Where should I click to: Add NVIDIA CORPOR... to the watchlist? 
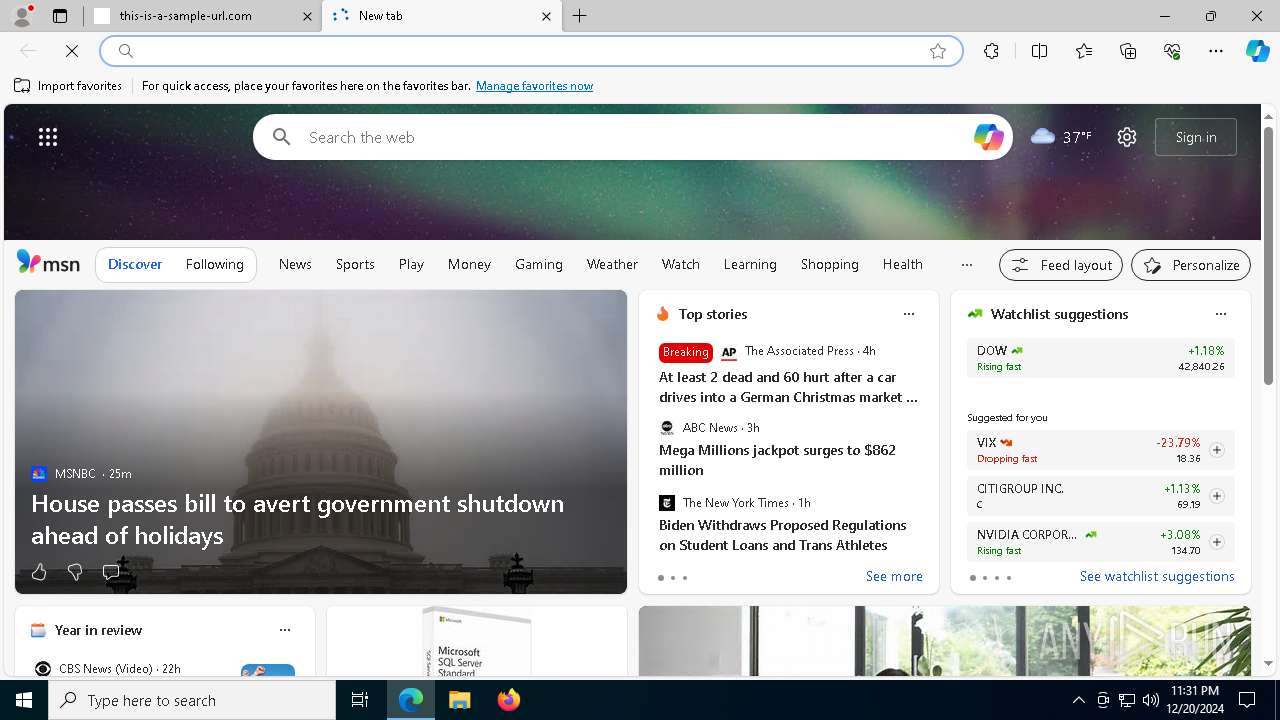pos(1216,542)
